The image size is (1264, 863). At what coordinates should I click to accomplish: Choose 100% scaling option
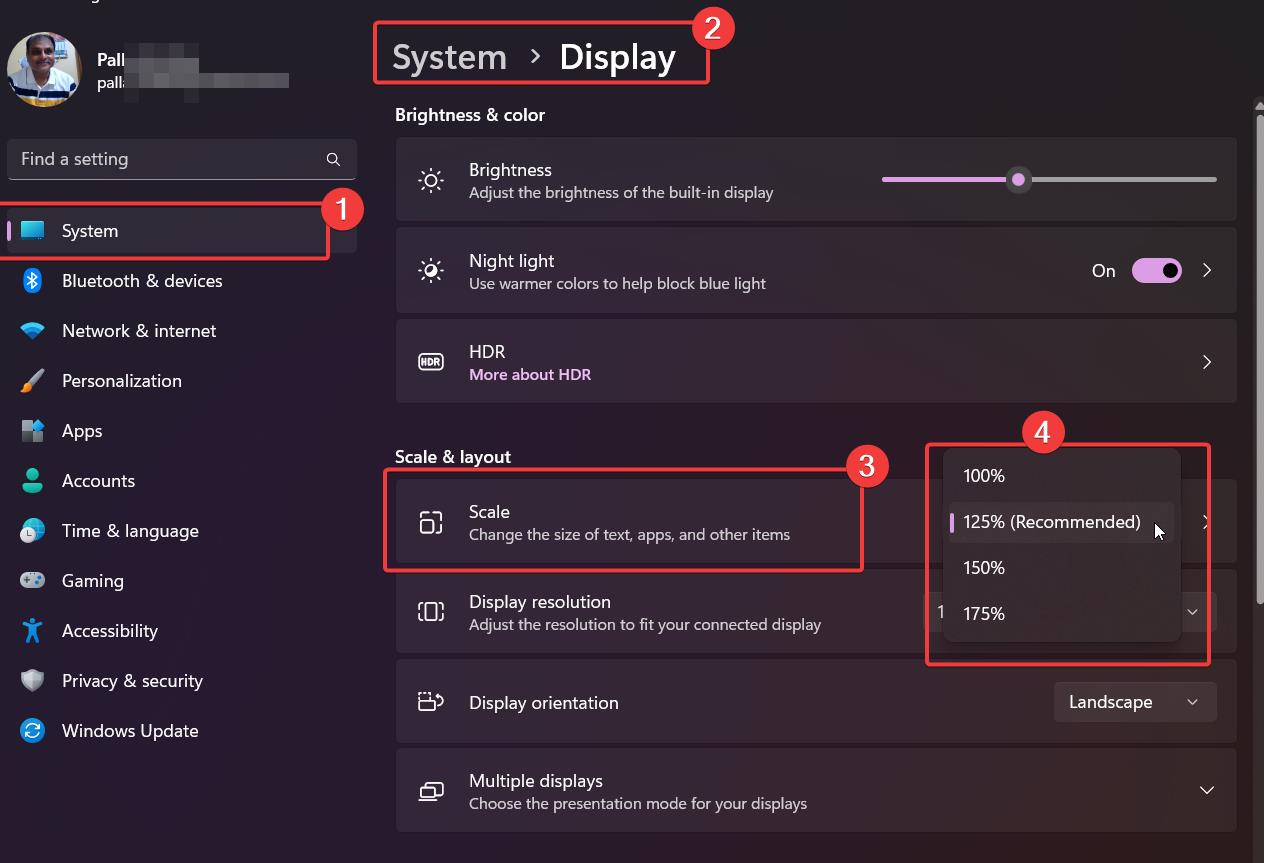pyautogui.click(x=983, y=475)
